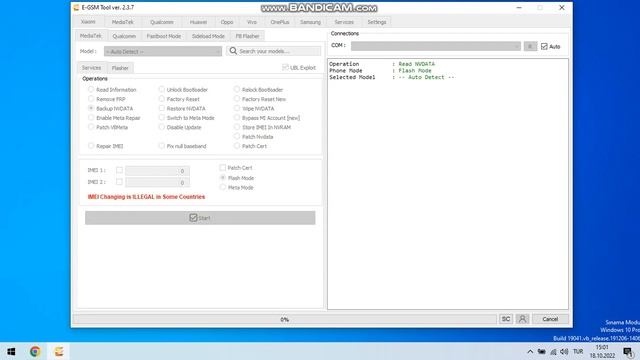Enable the IMEI 2 checkbox
The height and width of the screenshot is (360, 640).
tap(119, 182)
